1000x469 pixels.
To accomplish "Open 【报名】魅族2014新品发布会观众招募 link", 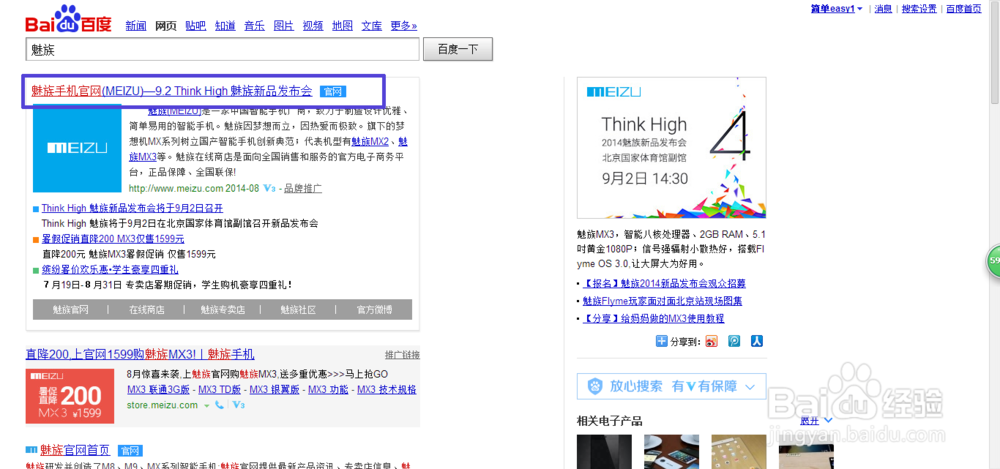I will 664,283.
